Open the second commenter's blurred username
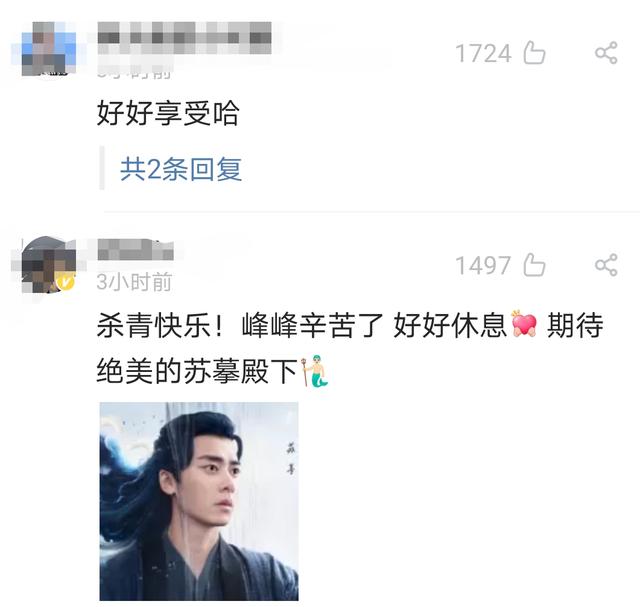 [136, 249]
